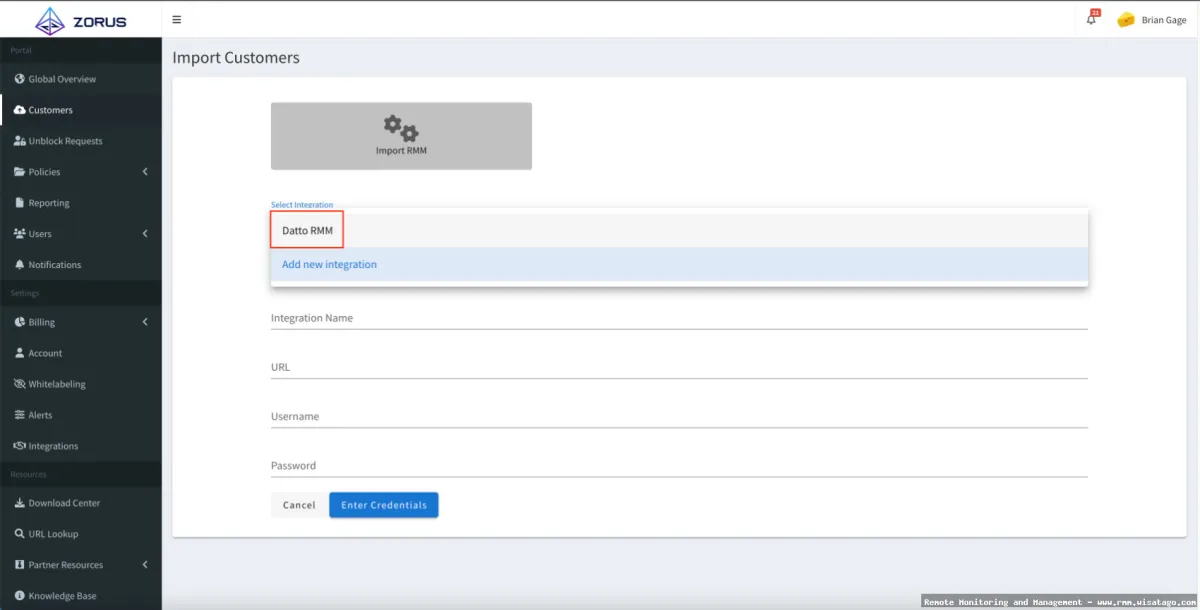Viewport: 1200px width, 610px height.
Task: Expand the Partner Resources chevron
Action: point(145,565)
